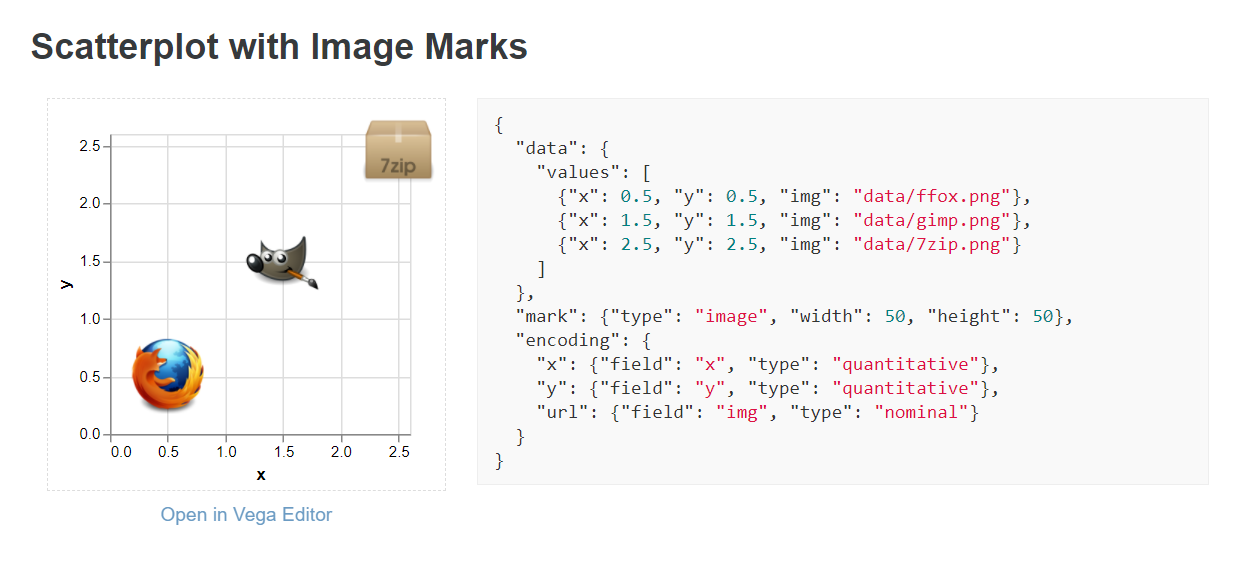
Task: Click the 2.0 tick label on x axis
Action: click(341, 452)
